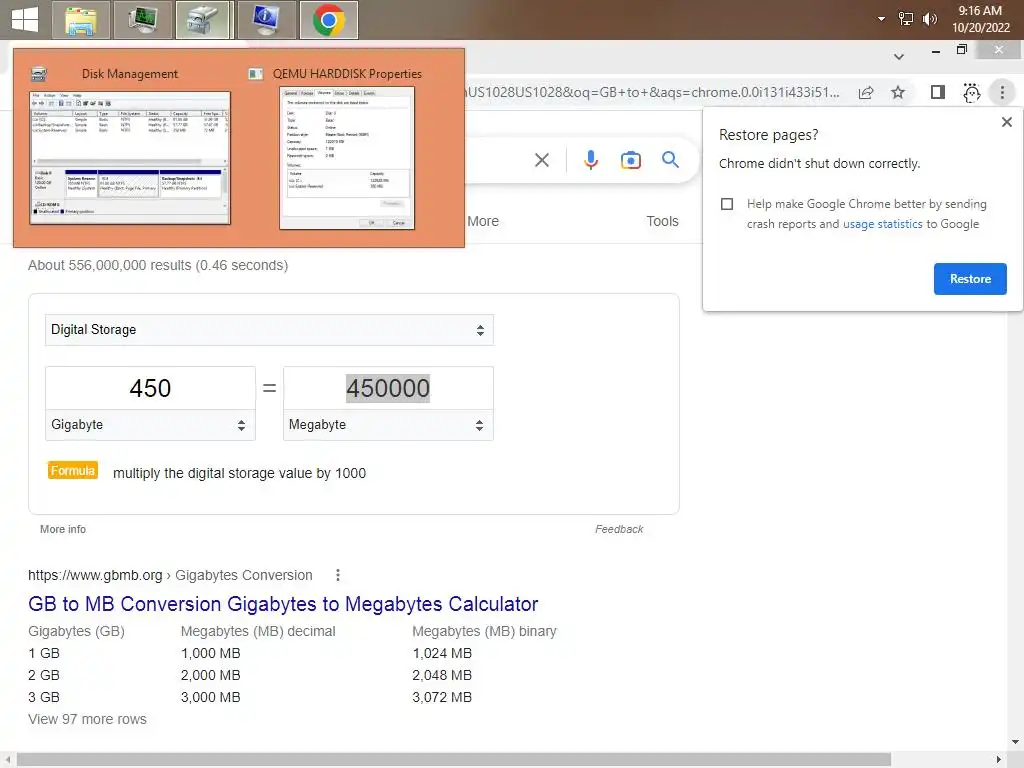Select the 3,072 MB table cell

click(442, 697)
